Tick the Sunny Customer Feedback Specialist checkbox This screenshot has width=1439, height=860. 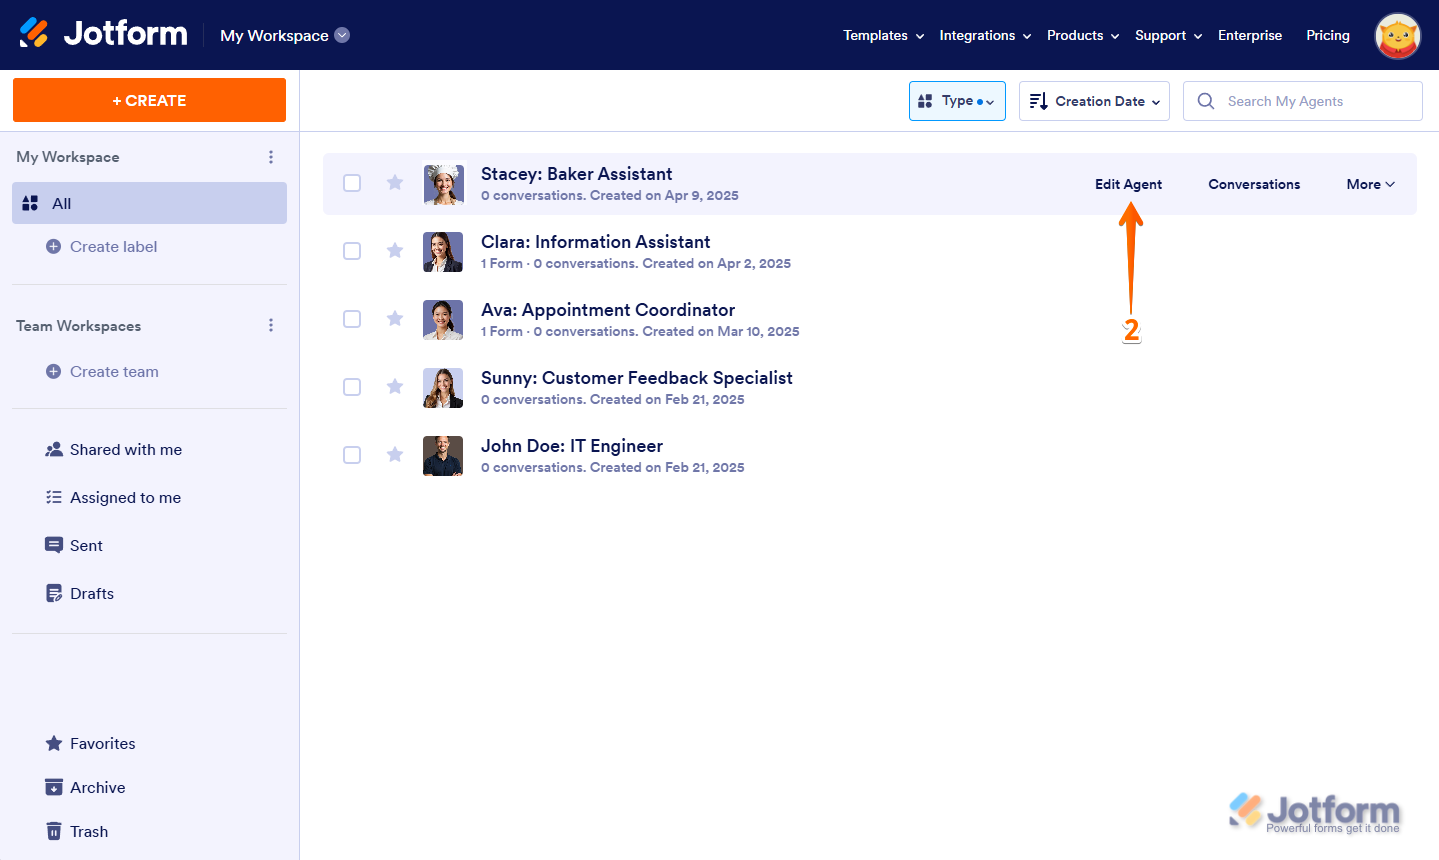pyautogui.click(x=352, y=387)
